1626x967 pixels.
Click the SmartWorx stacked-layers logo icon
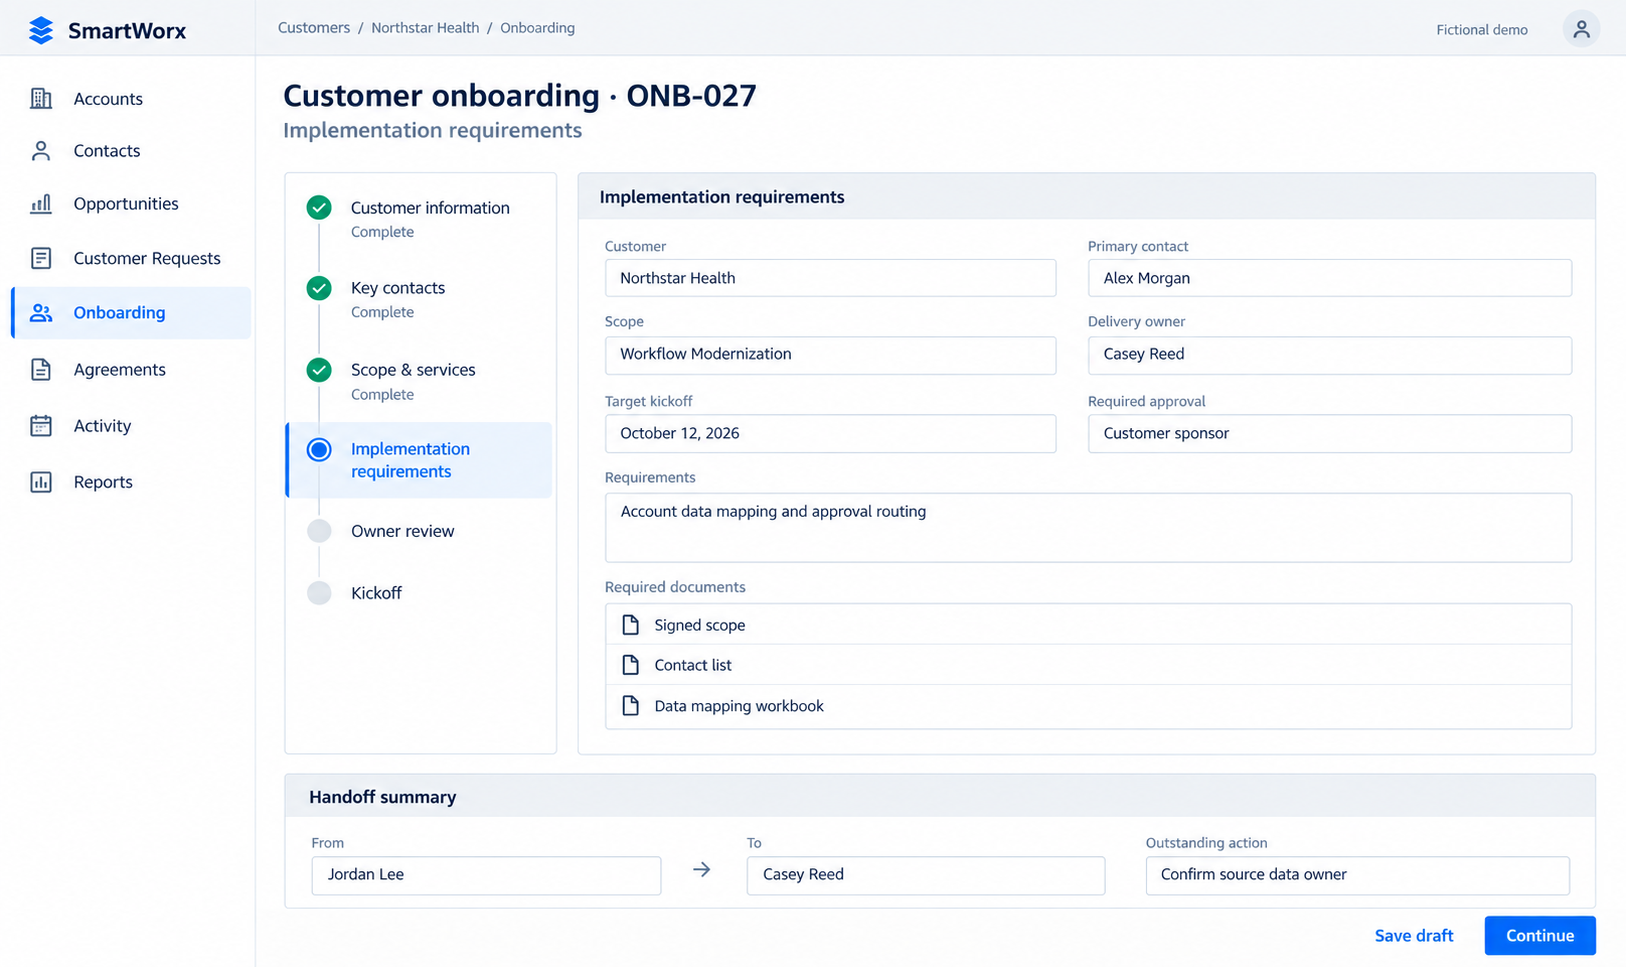(x=41, y=30)
